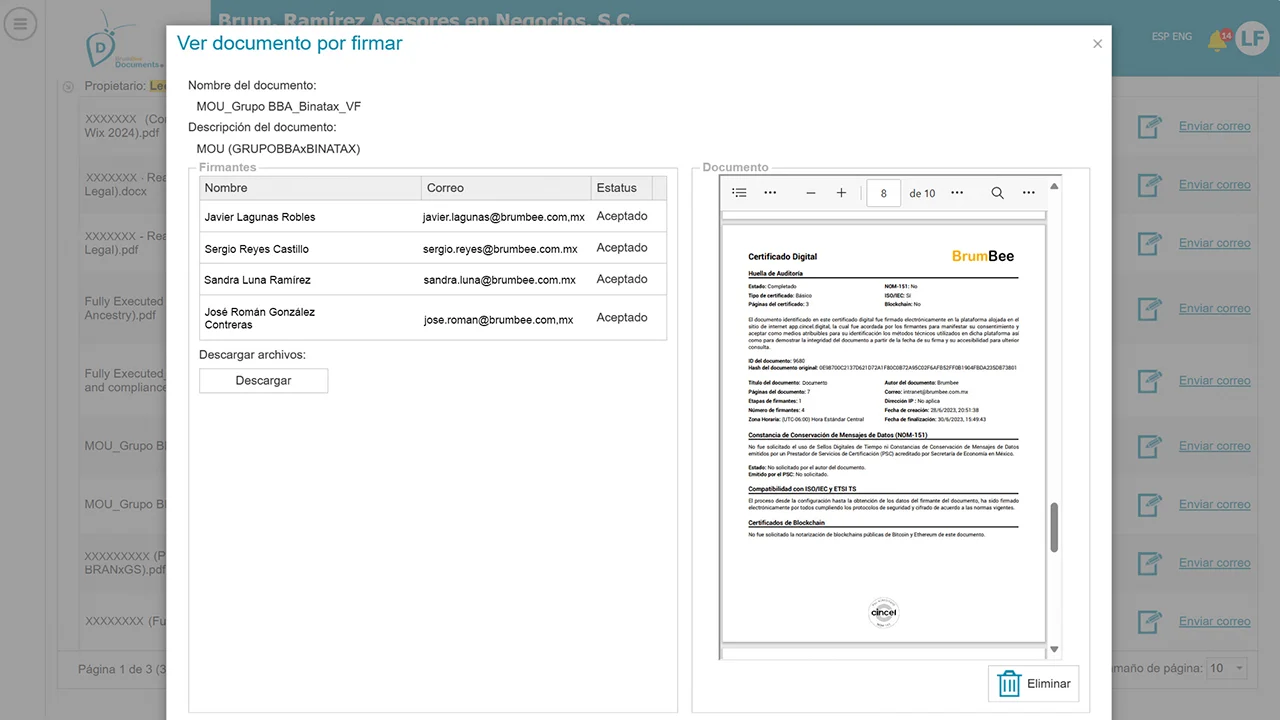Sort signers by the Nombre column header
1280x720 pixels.
click(311, 188)
